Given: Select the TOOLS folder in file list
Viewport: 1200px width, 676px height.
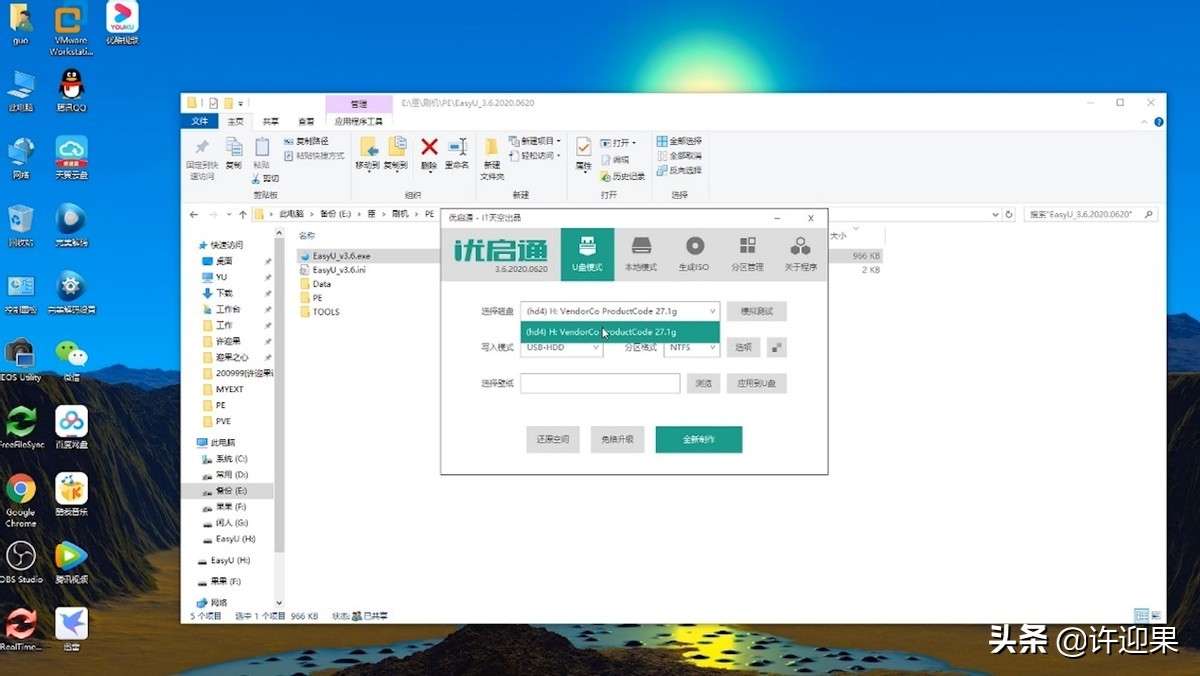Looking at the screenshot, I should click(x=320, y=312).
